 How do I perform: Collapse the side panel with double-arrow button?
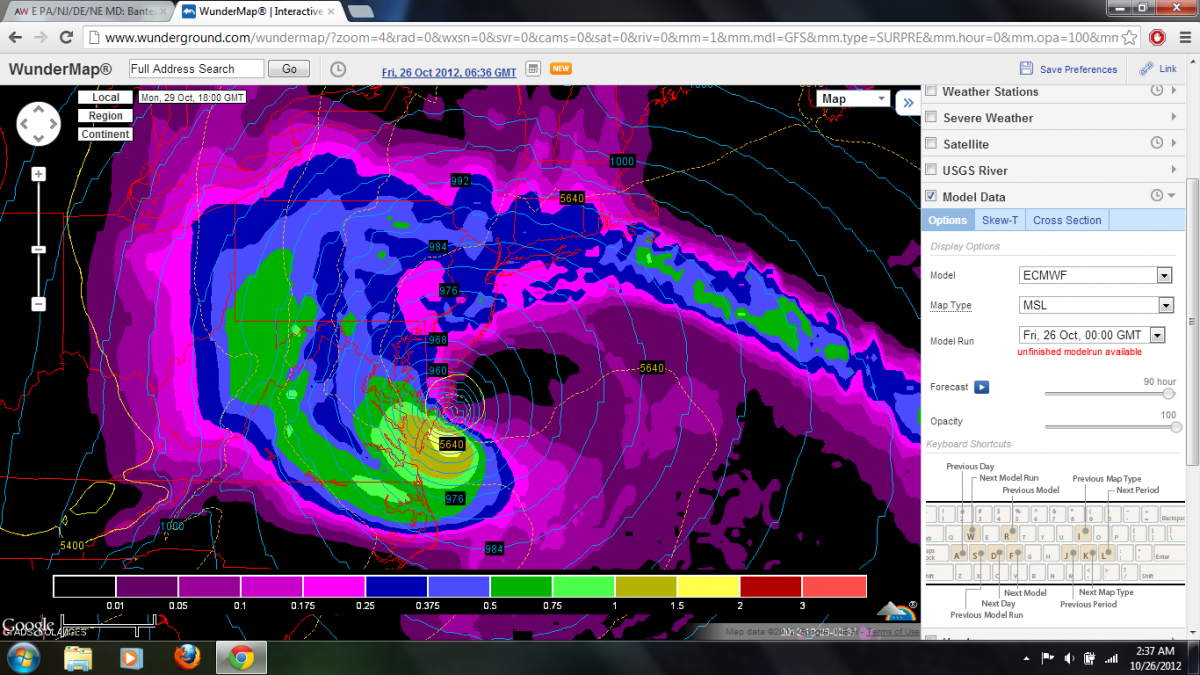pos(908,101)
